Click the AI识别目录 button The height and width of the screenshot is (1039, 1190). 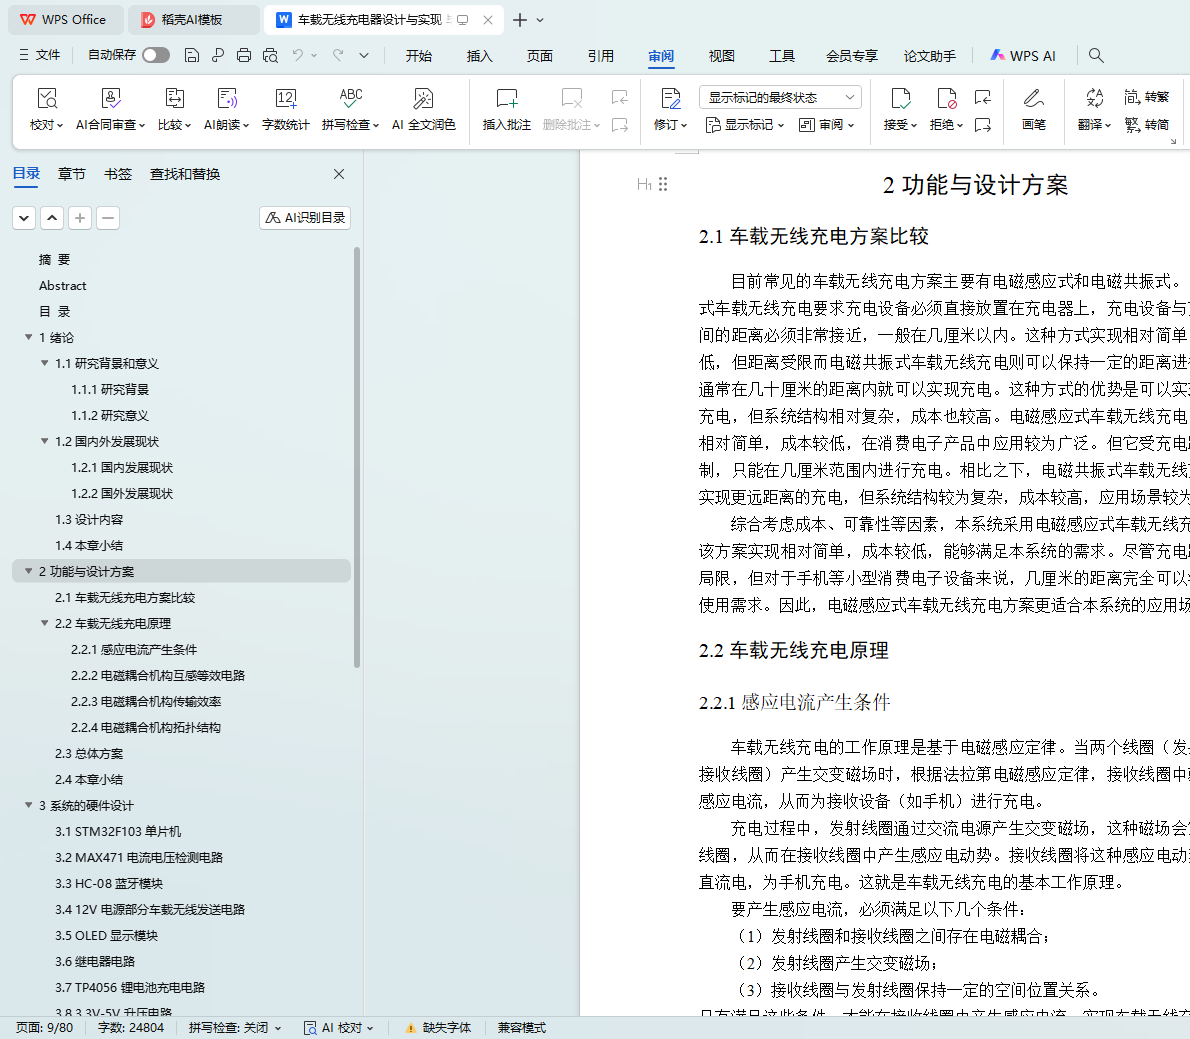(x=305, y=218)
